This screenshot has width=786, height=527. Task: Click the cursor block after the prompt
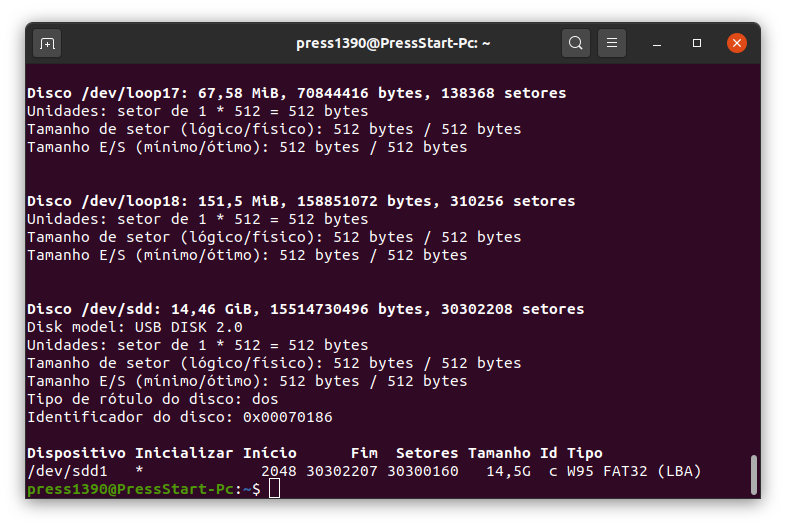tap(275, 489)
